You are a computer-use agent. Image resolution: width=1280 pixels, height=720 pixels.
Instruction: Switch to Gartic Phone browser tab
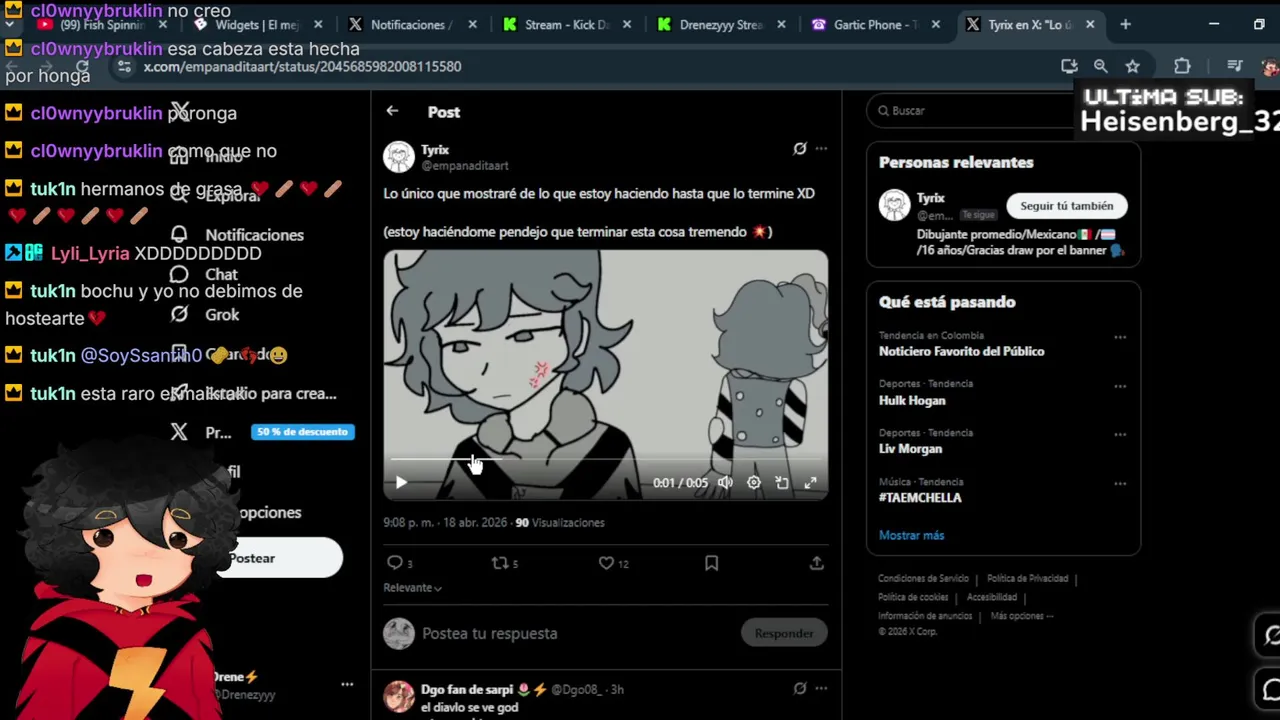875,25
